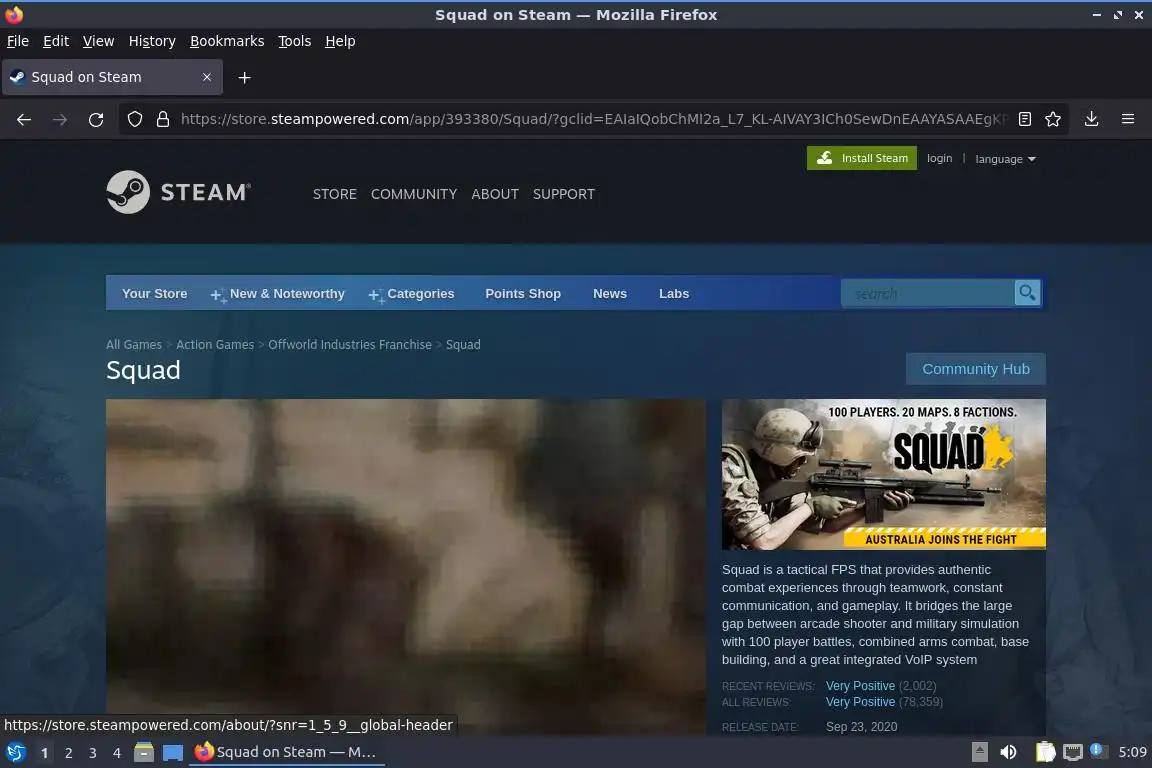Open the Tools menu
Image resolution: width=1152 pixels, height=768 pixels.
click(295, 41)
